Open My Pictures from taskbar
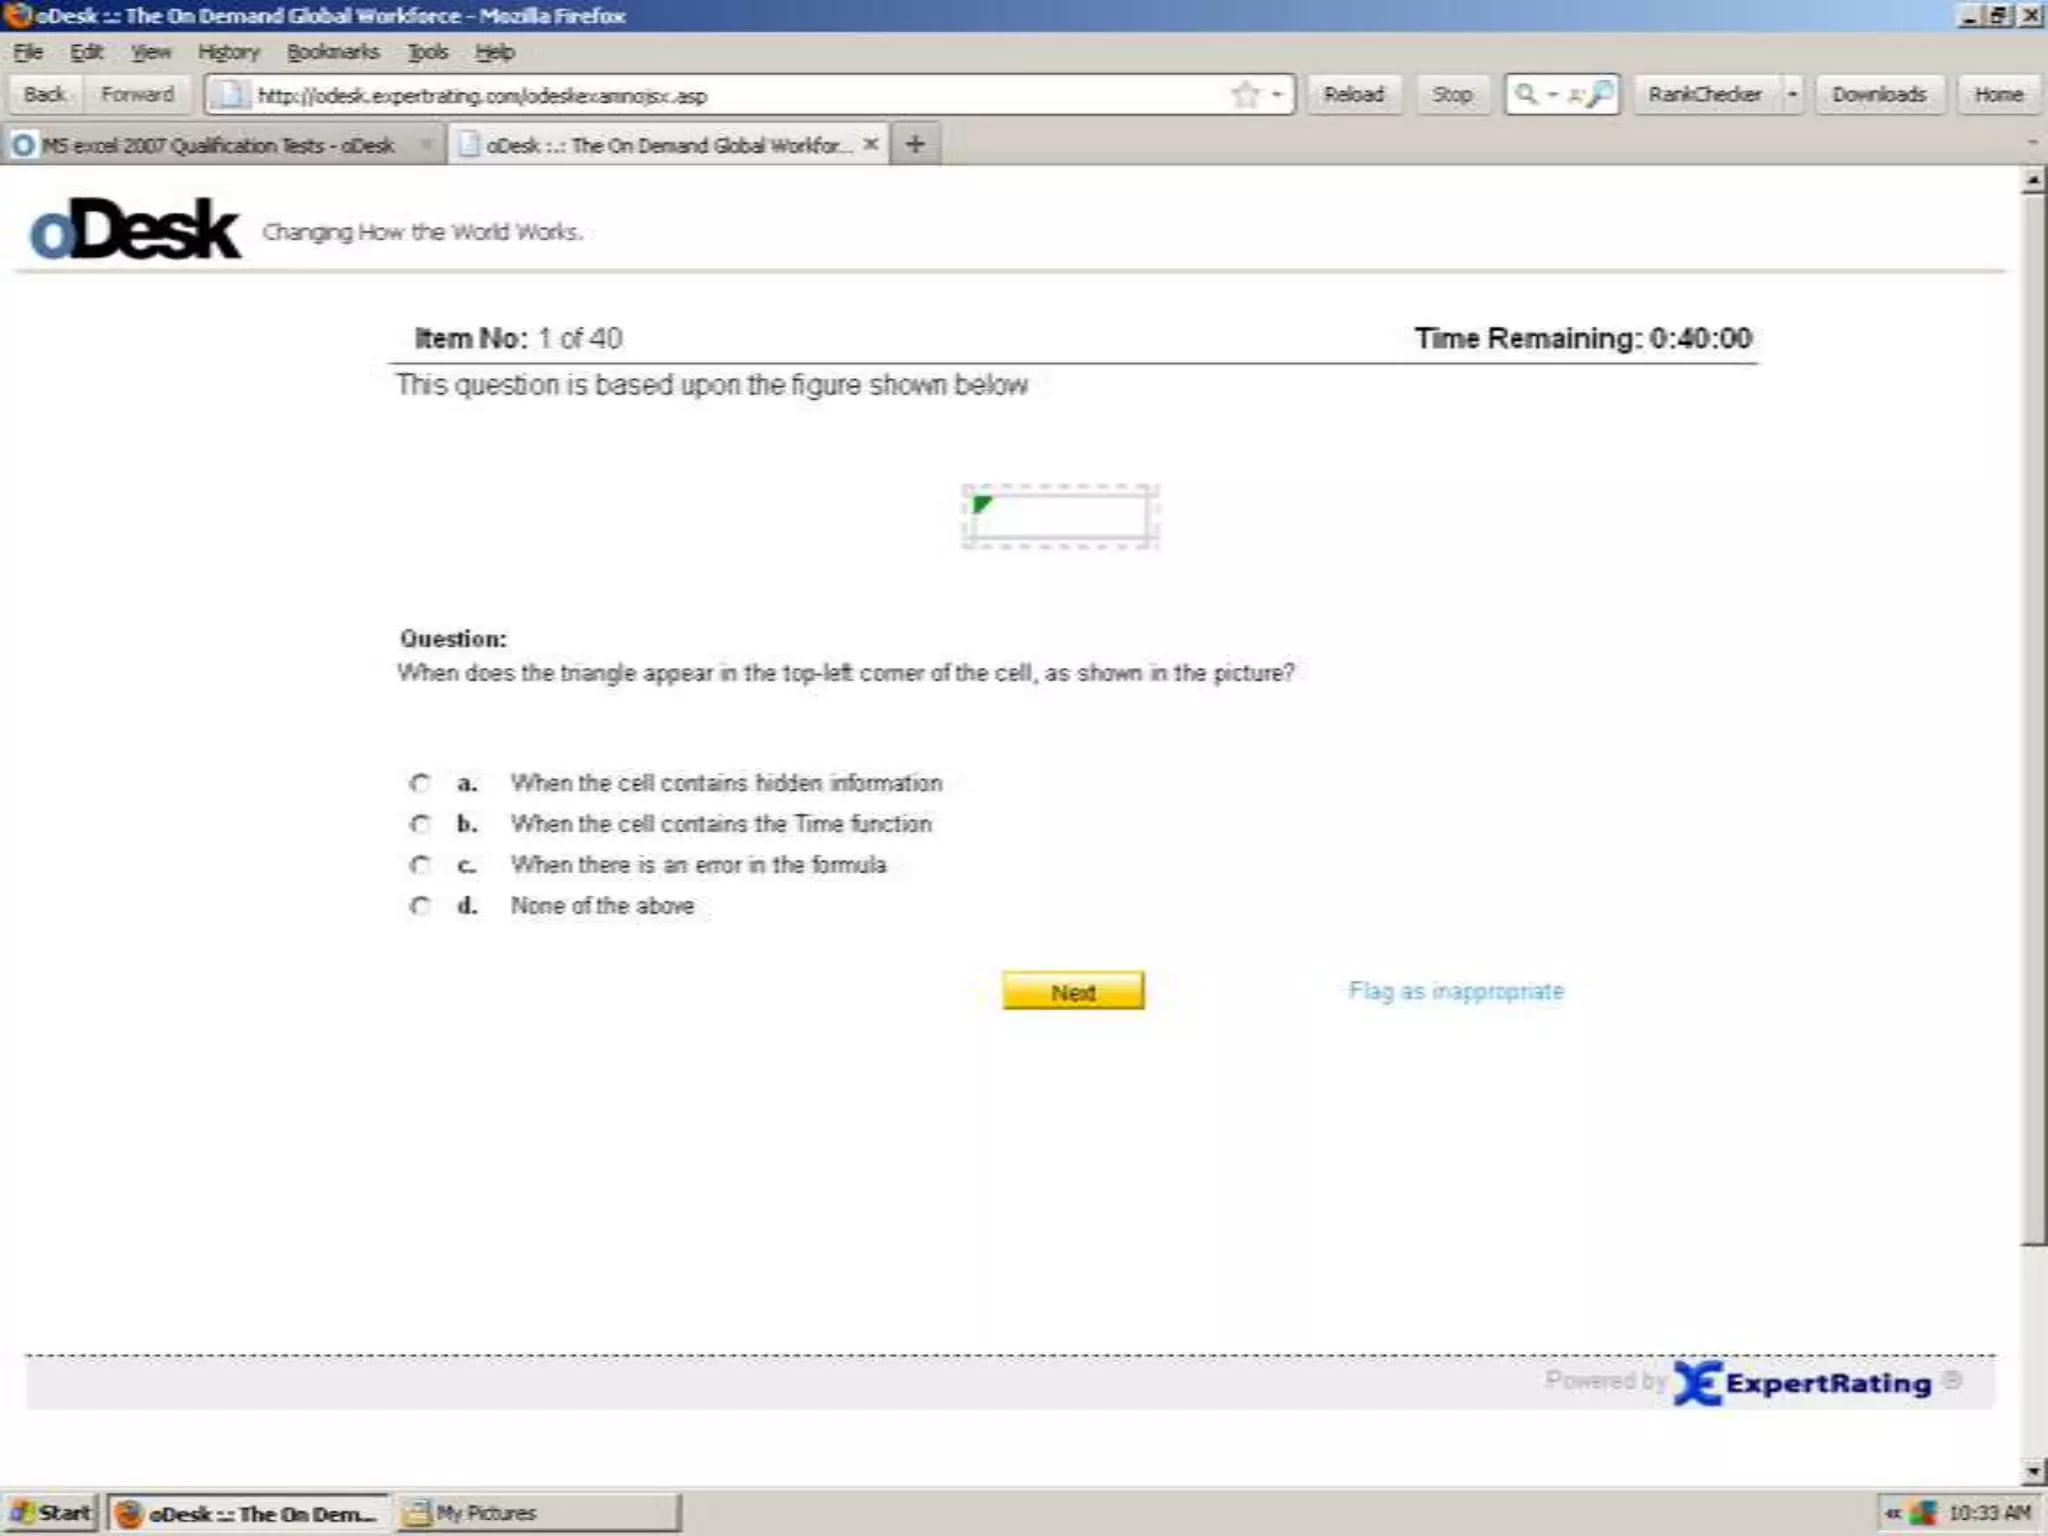Screen dimensions: 2048x1536 pyautogui.click(x=538, y=1513)
